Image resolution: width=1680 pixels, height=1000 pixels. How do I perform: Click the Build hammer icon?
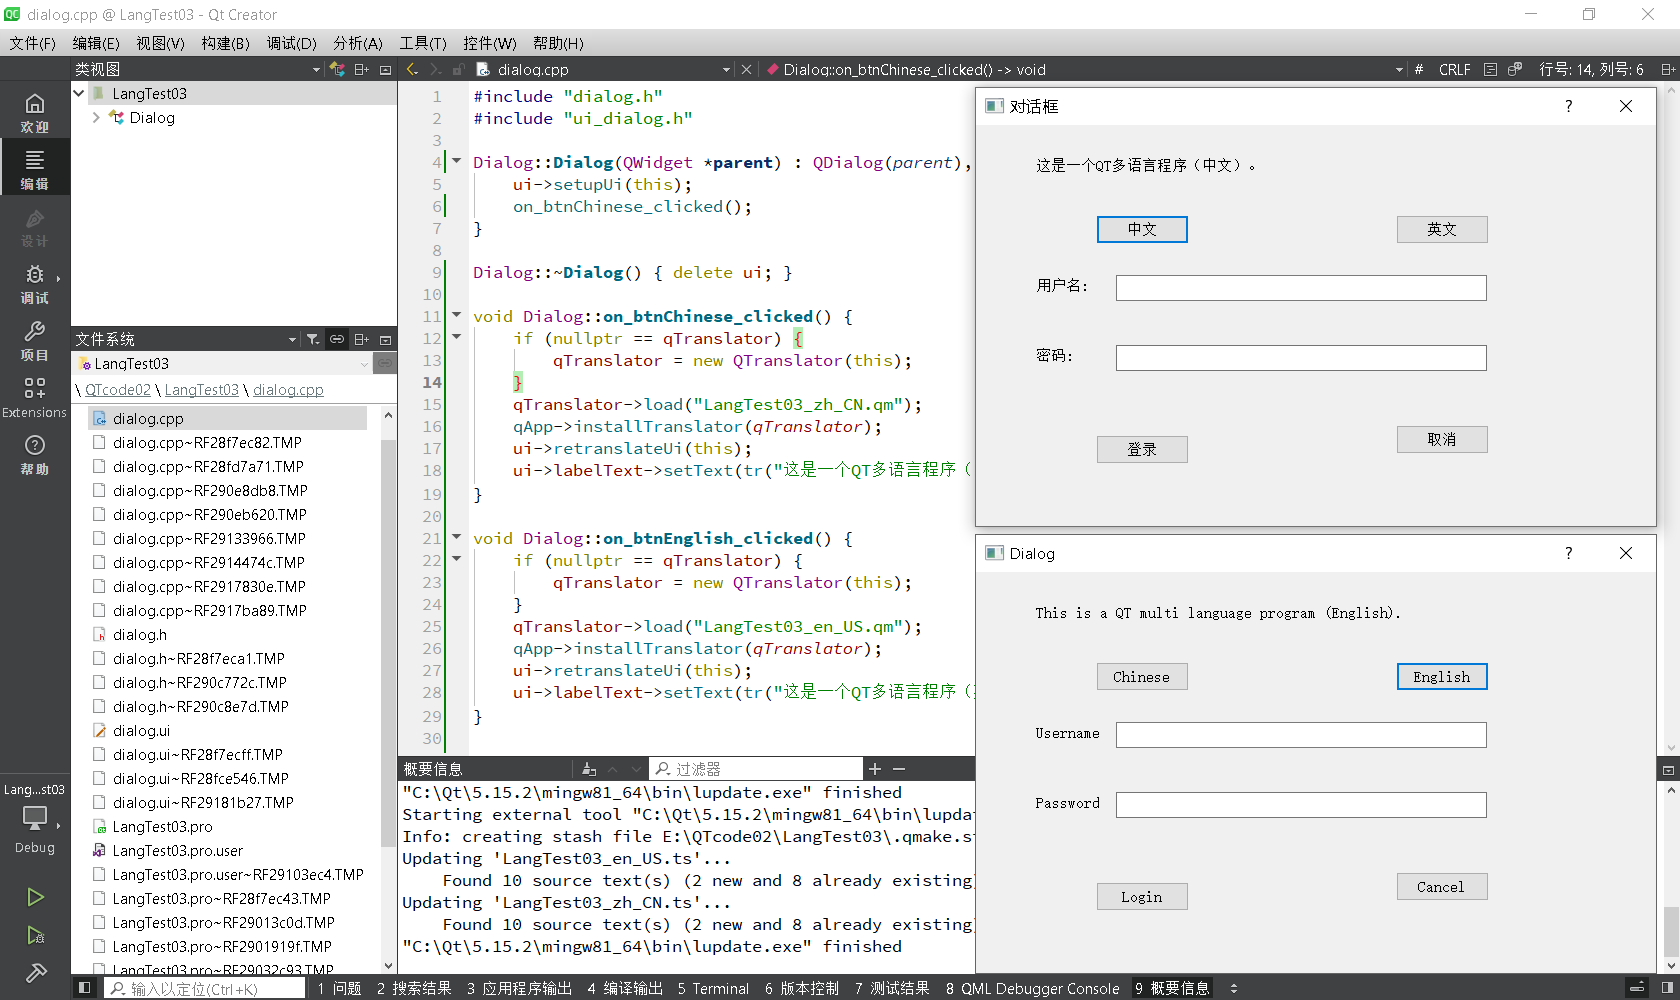click(x=35, y=972)
